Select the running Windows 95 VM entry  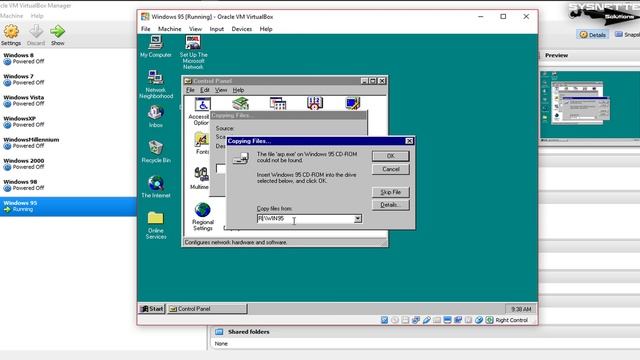(x=68, y=207)
